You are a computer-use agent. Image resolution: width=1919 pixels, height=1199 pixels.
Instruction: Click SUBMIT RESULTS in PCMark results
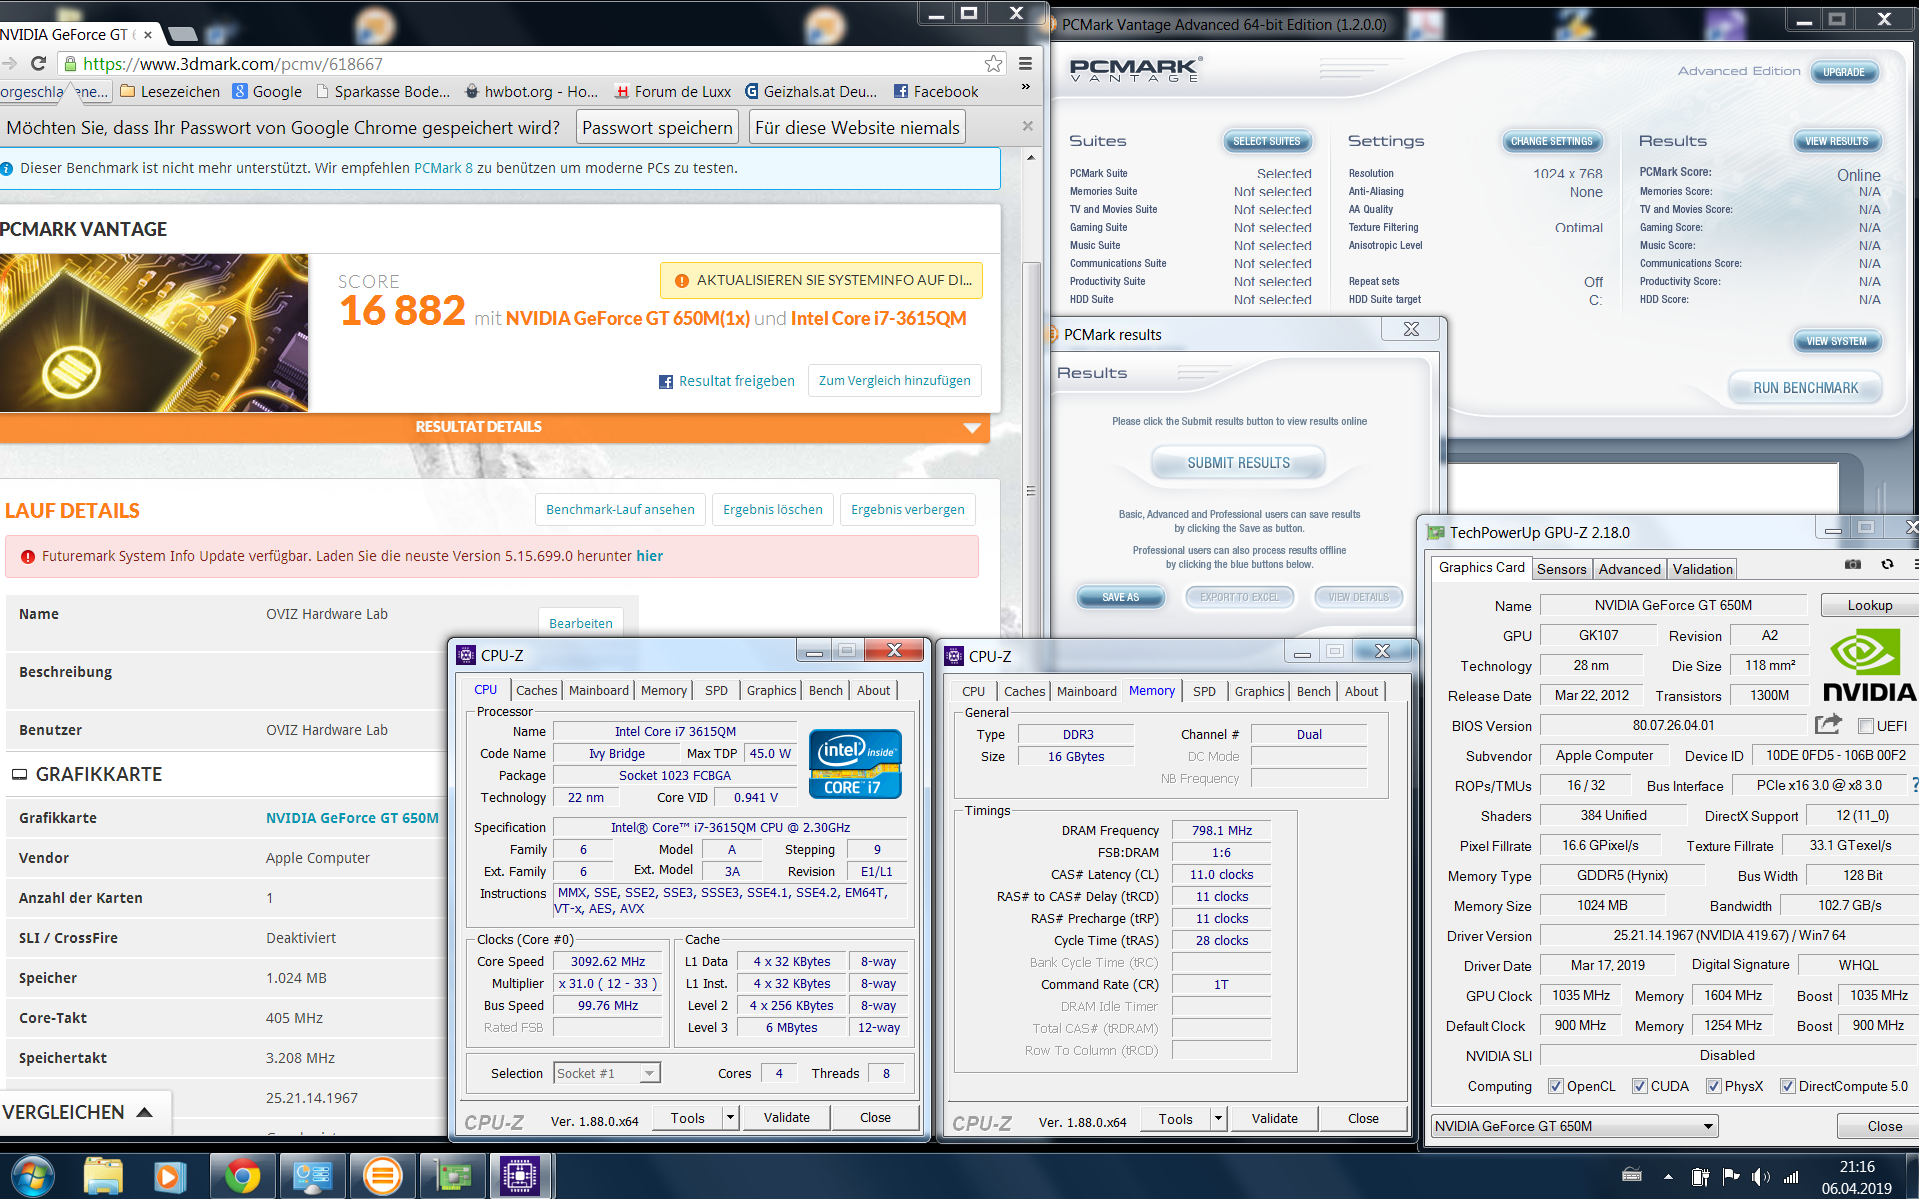pos(1238,463)
